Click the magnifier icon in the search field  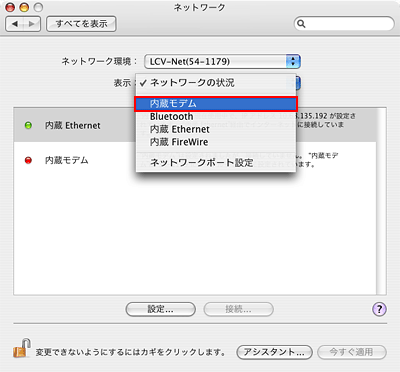tap(301, 24)
